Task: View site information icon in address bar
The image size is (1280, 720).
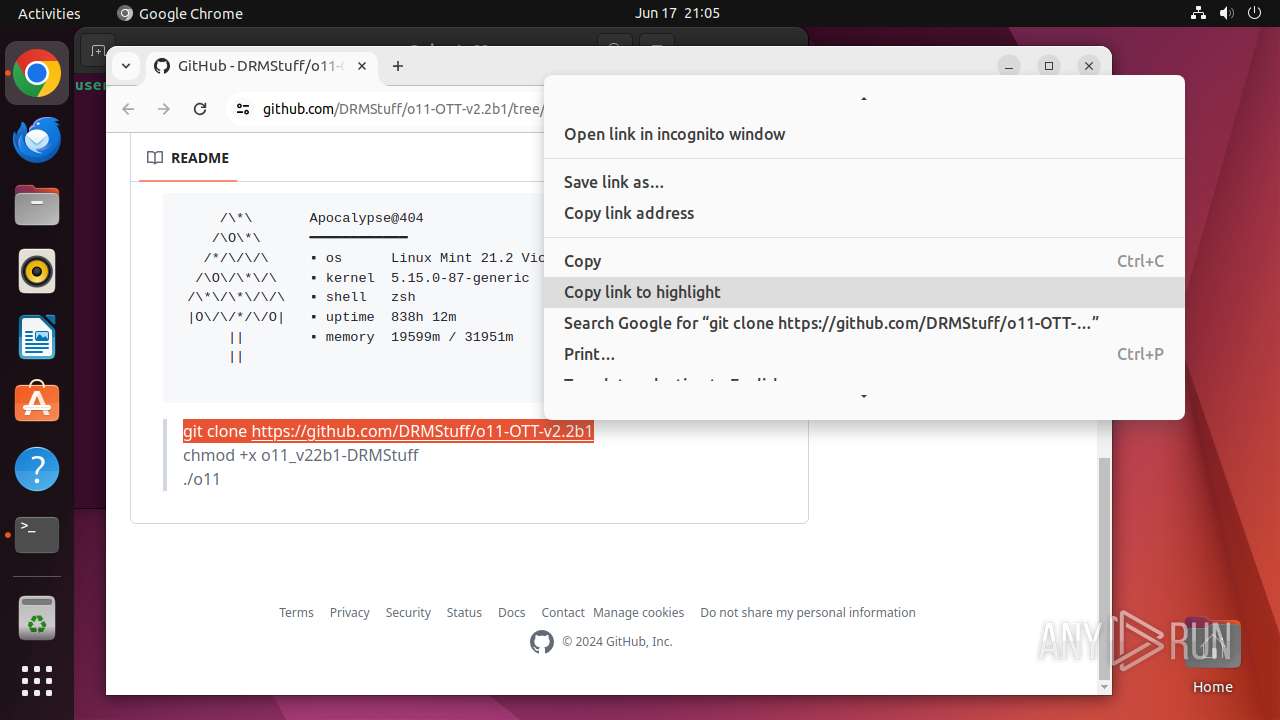Action: [x=243, y=109]
